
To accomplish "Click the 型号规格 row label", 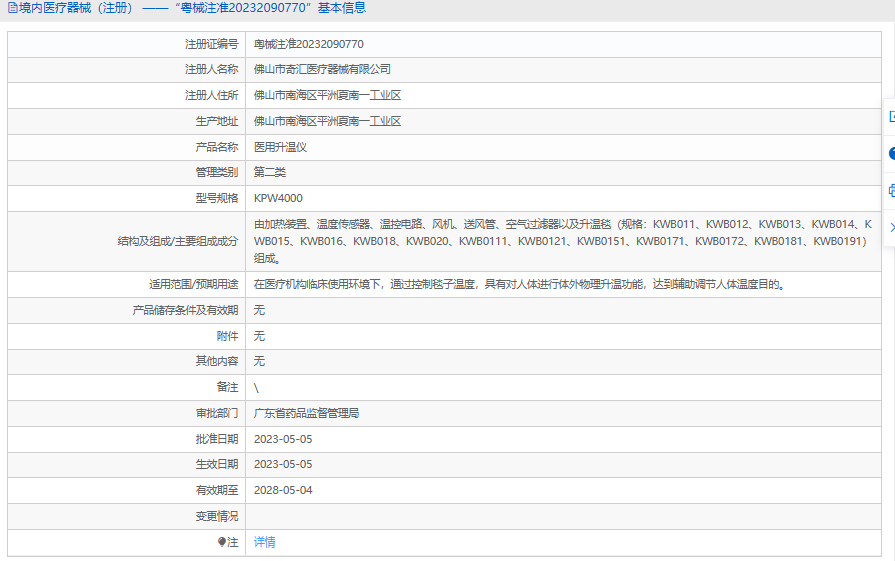I will (217, 198).
